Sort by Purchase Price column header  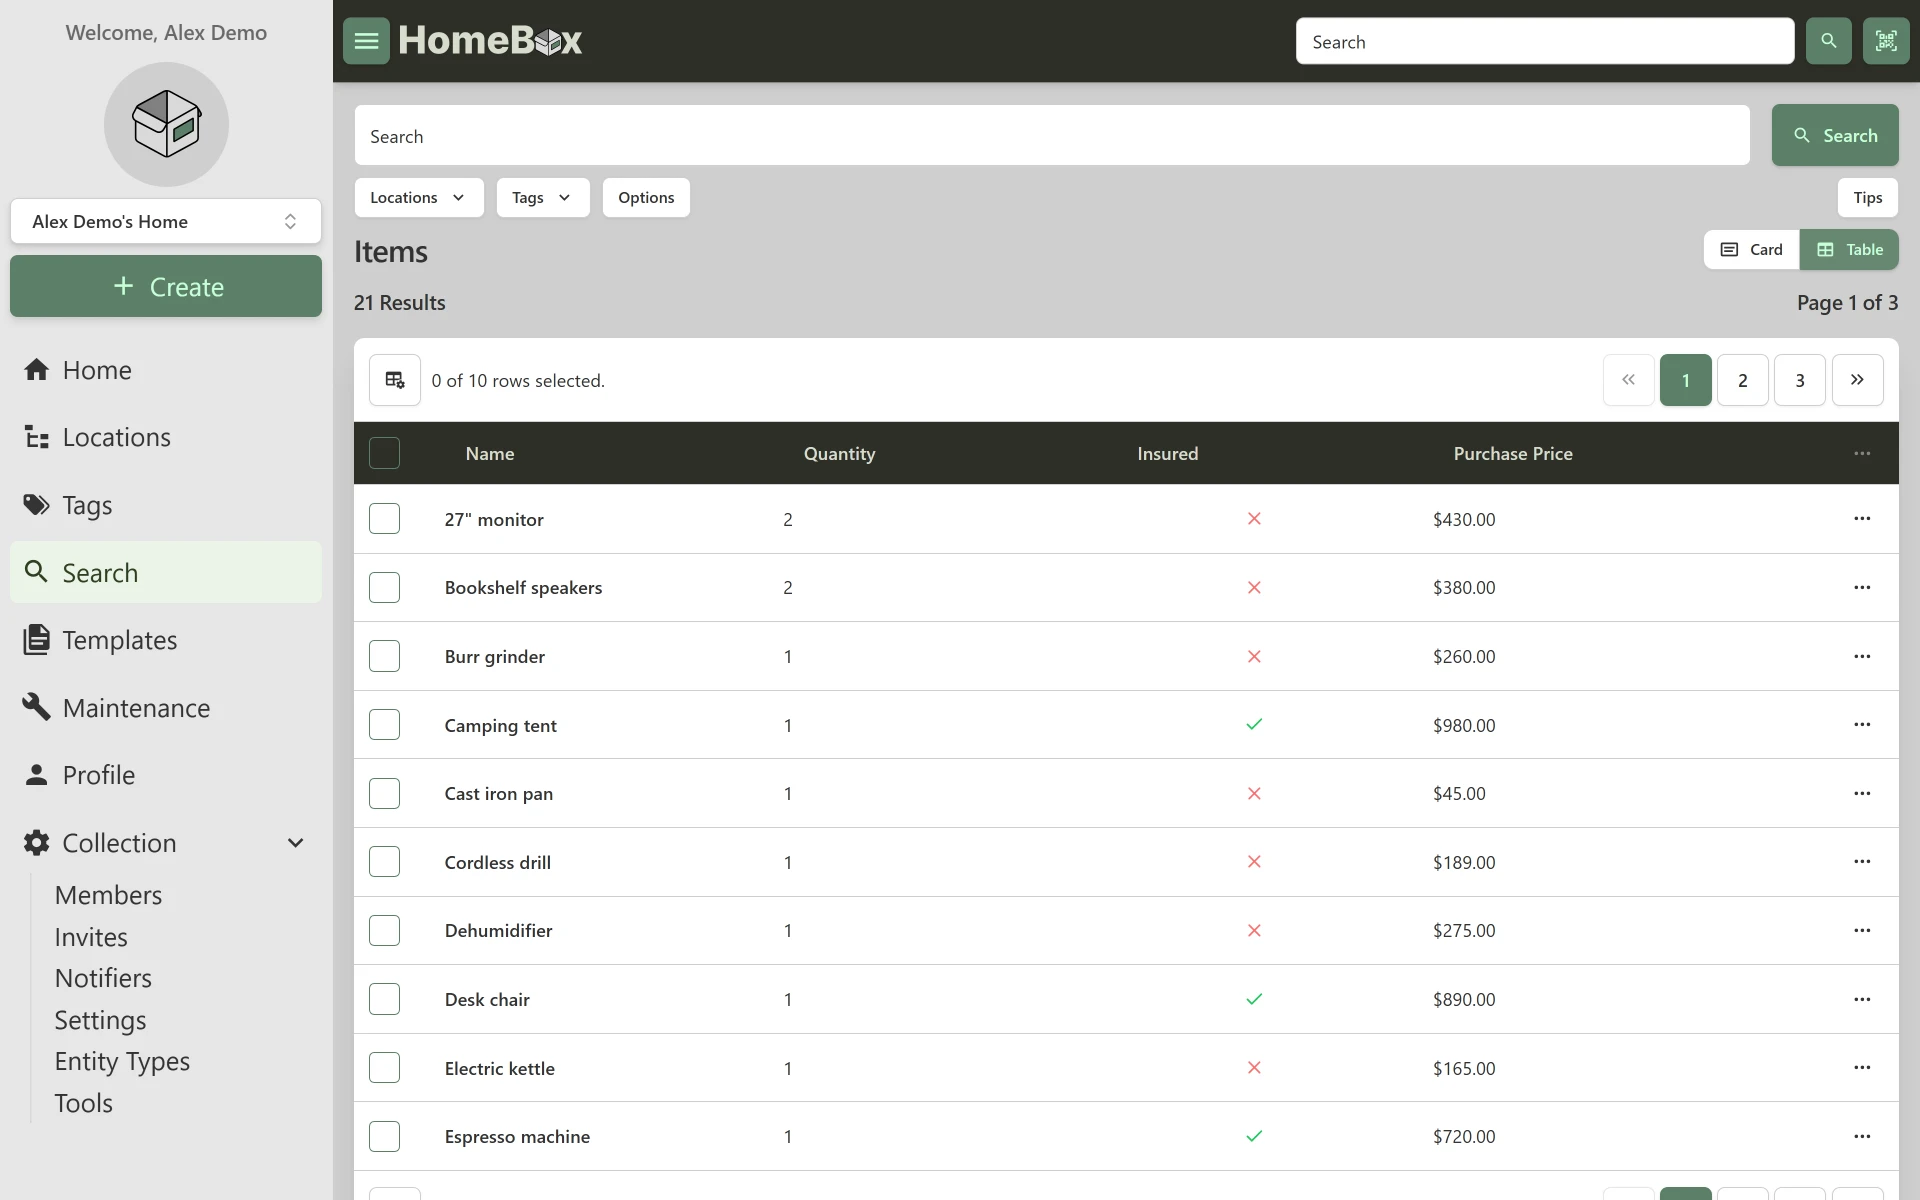[x=1513, y=453]
